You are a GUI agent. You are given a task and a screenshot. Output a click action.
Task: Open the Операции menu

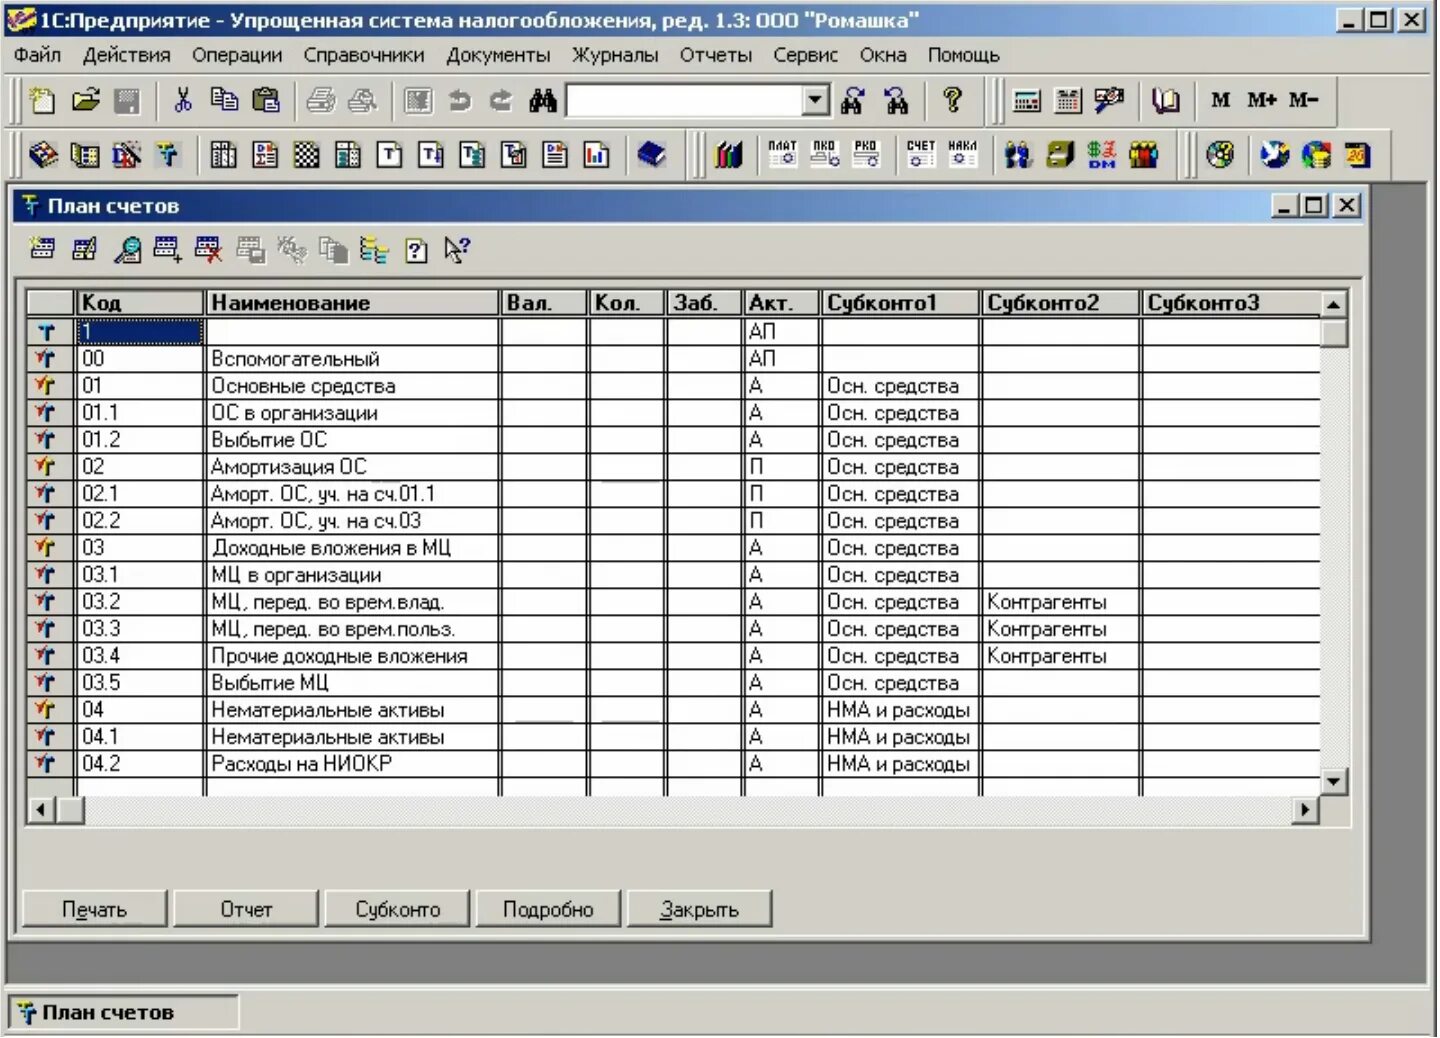click(x=237, y=55)
